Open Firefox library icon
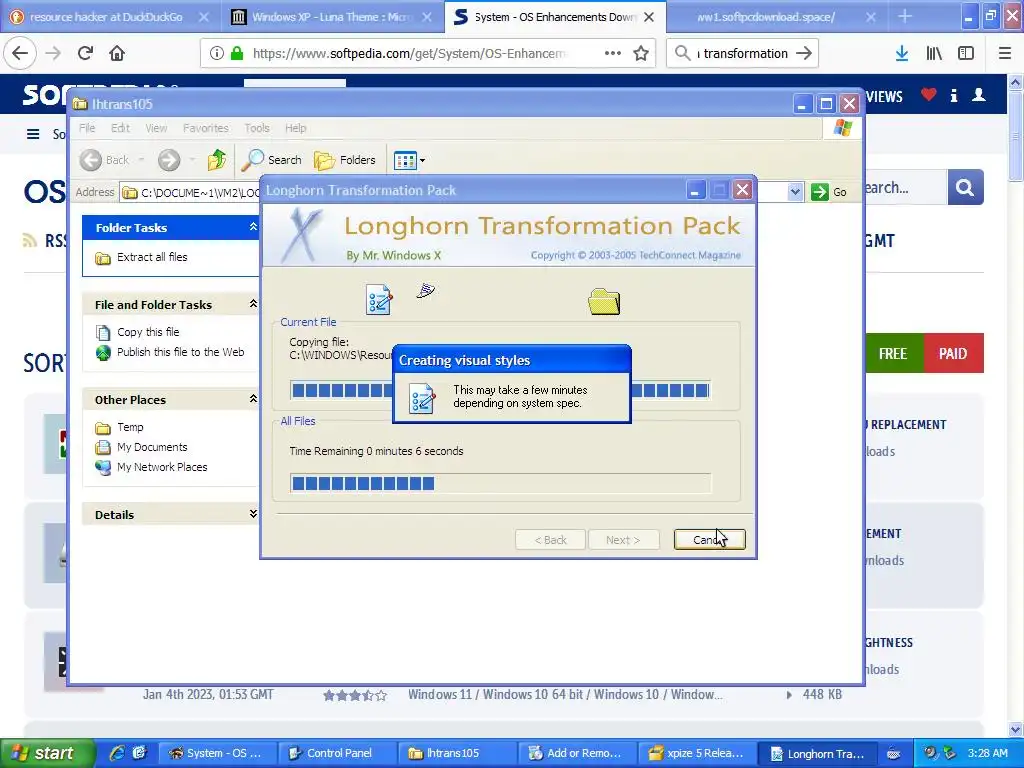Image resolution: width=1024 pixels, height=768 pixels. [934, 54]
